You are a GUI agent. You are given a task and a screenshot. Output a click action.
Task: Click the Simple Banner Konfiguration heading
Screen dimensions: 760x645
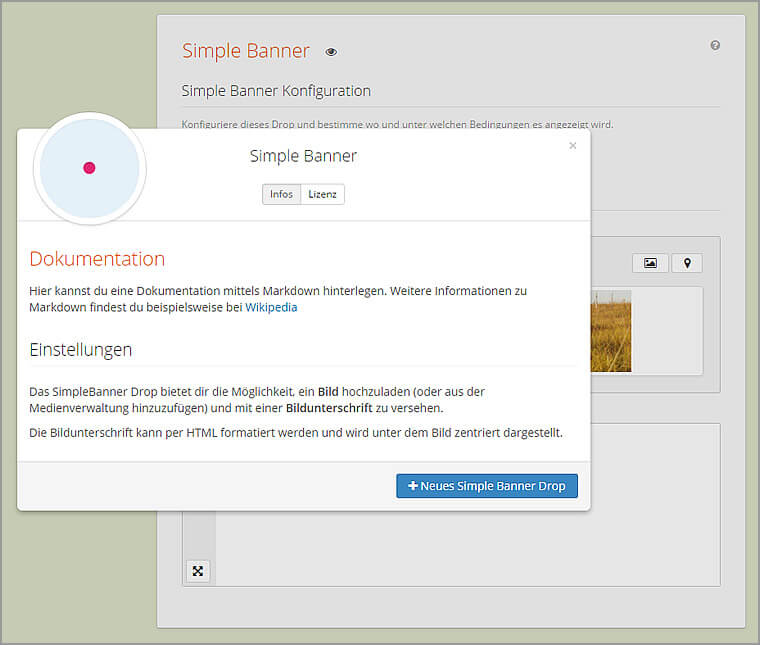coord(276,91)
